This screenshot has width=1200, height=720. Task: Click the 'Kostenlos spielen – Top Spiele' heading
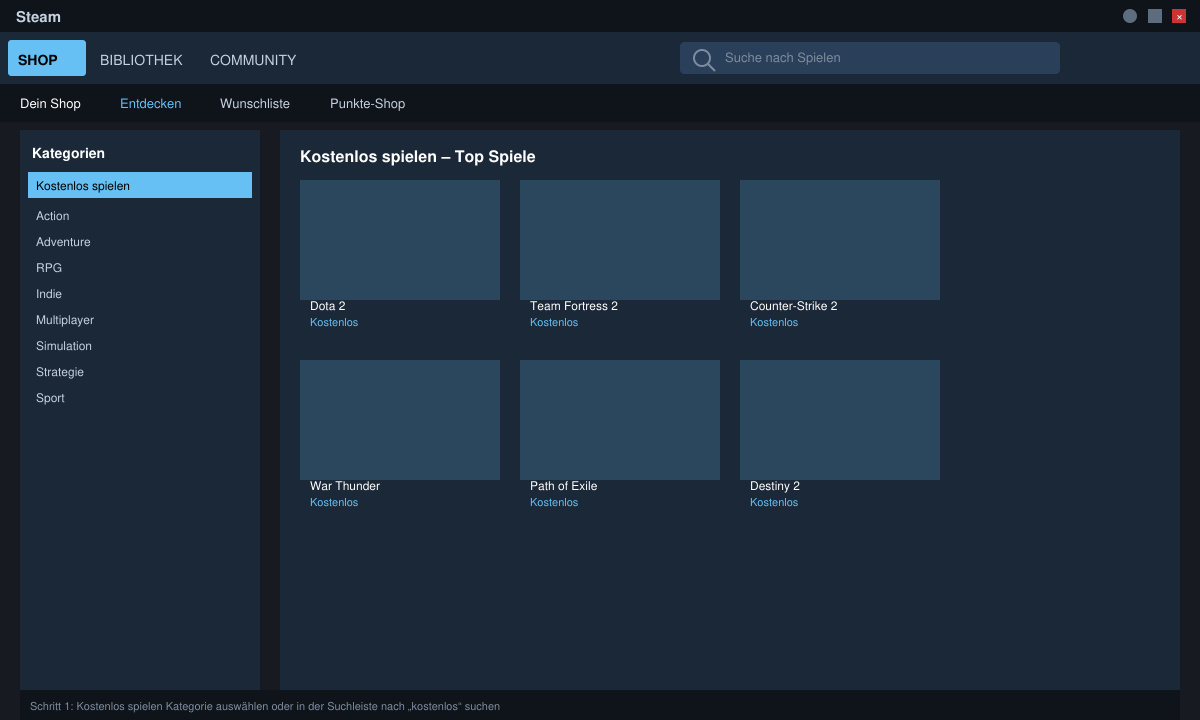point(418,157)
